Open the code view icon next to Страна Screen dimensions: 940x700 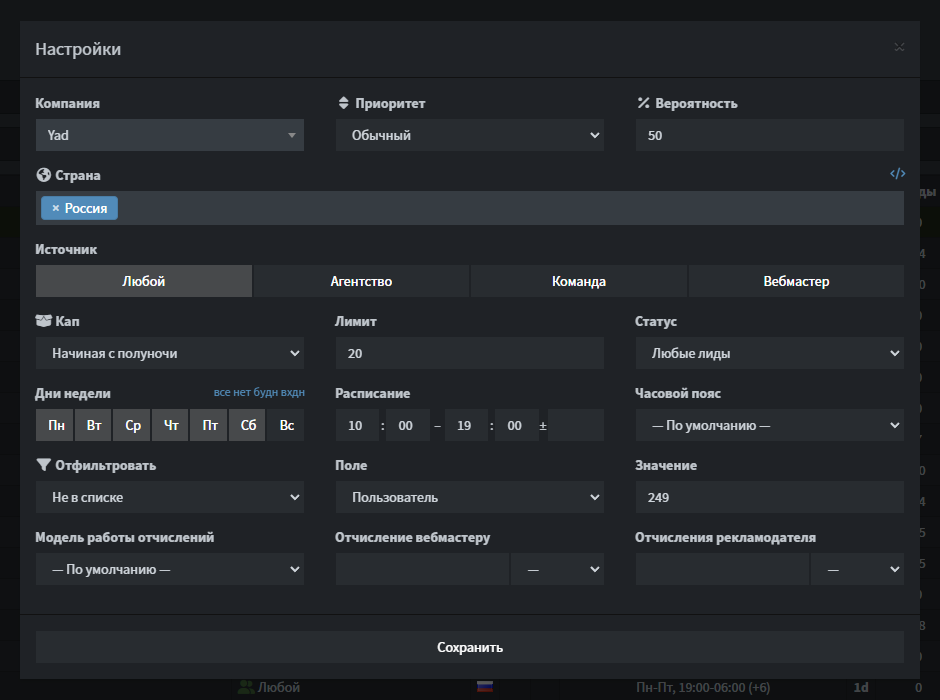click(x=897, y=174)
